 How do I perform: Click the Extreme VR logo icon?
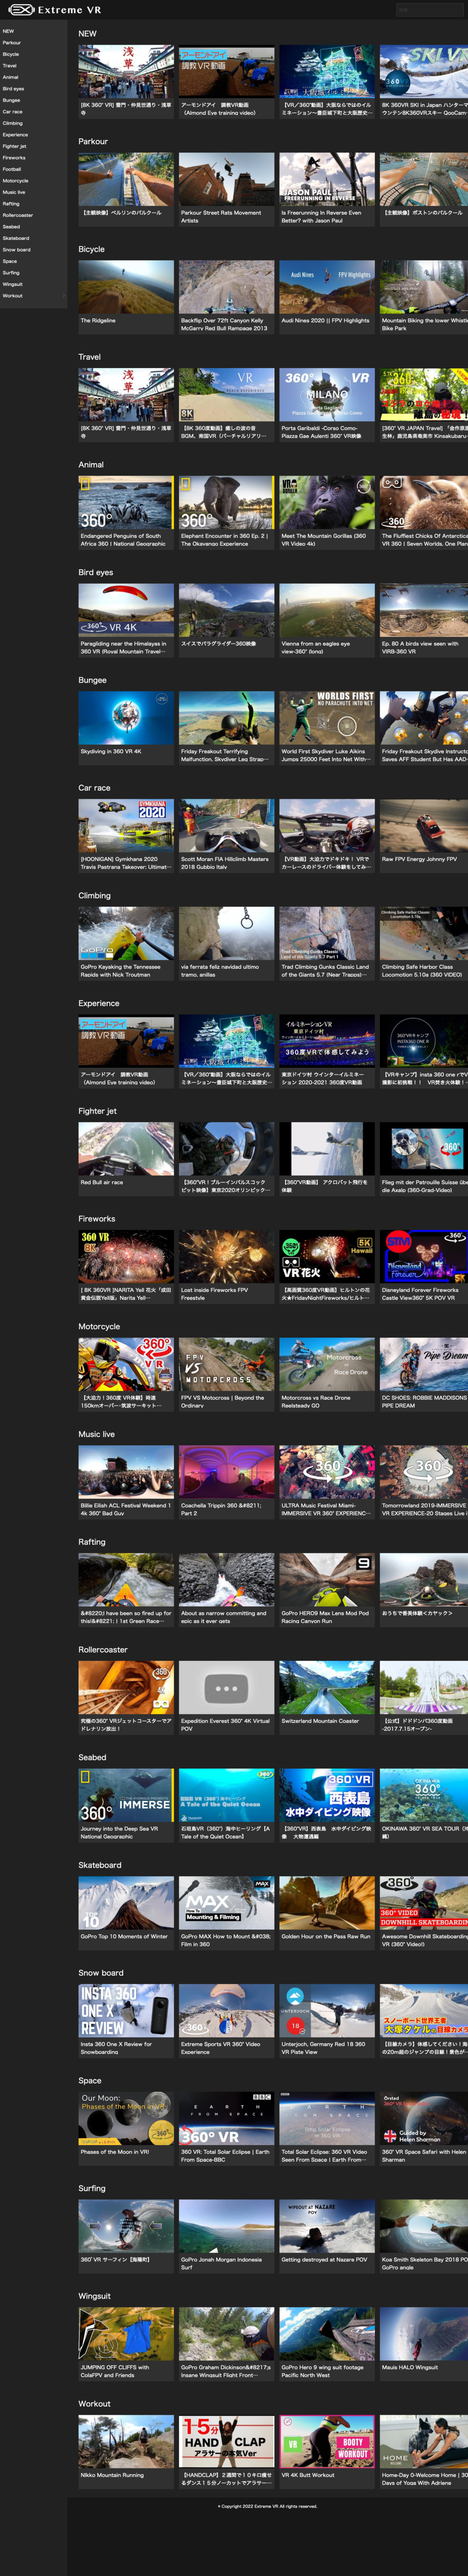tap(20, 10)
